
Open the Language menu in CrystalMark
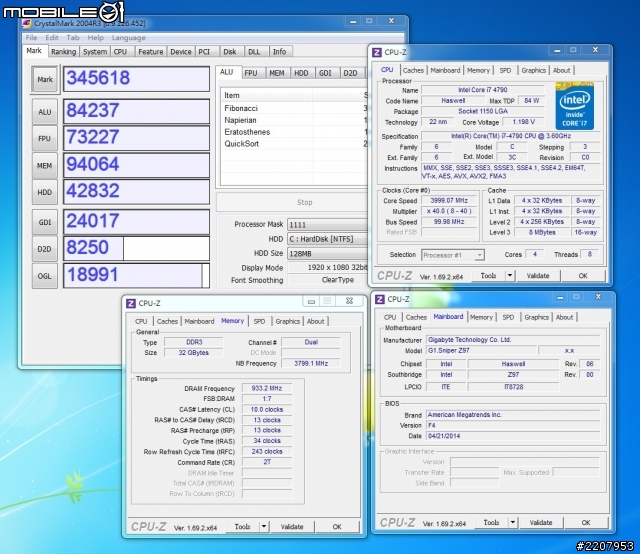129,38
